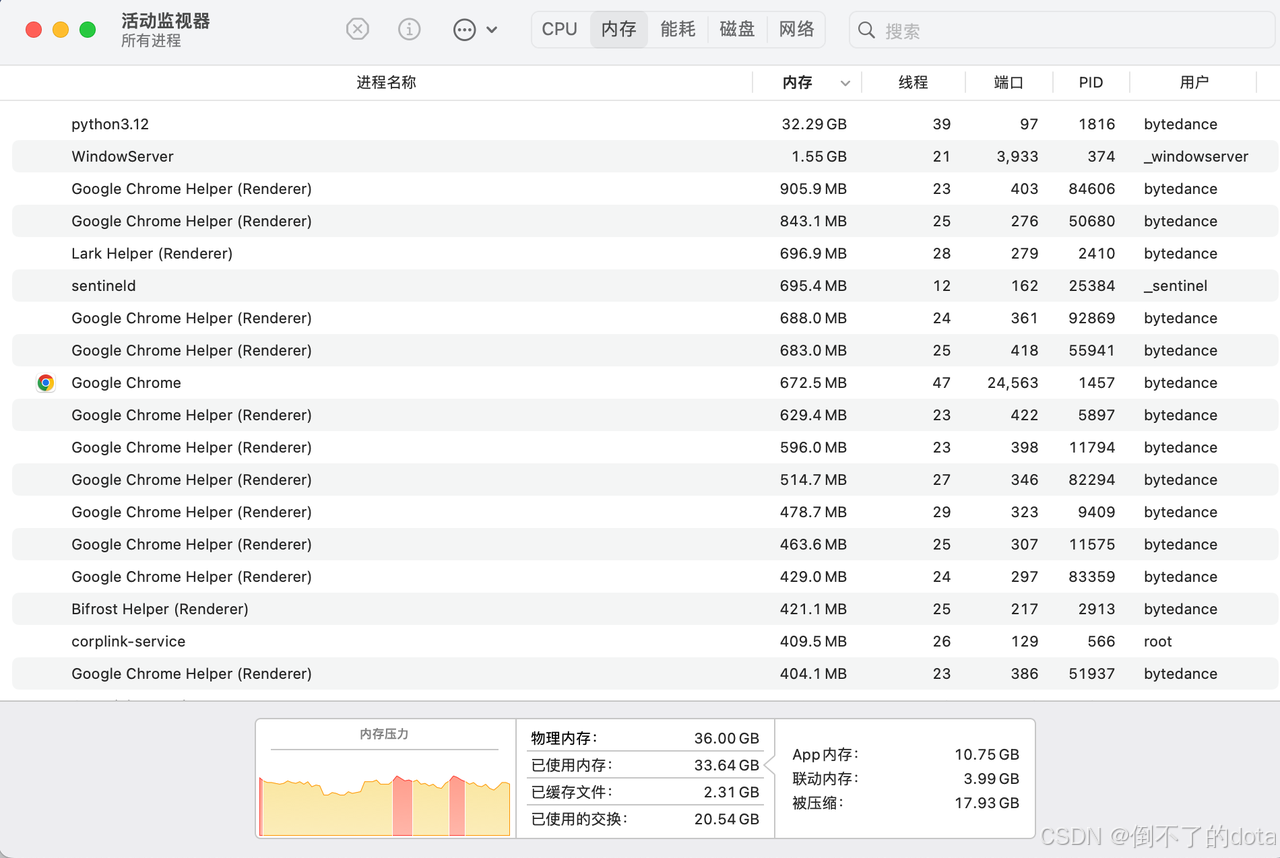Sort by PID column header
This screenshot has width=1280, height=858.
pos(1091,83)
